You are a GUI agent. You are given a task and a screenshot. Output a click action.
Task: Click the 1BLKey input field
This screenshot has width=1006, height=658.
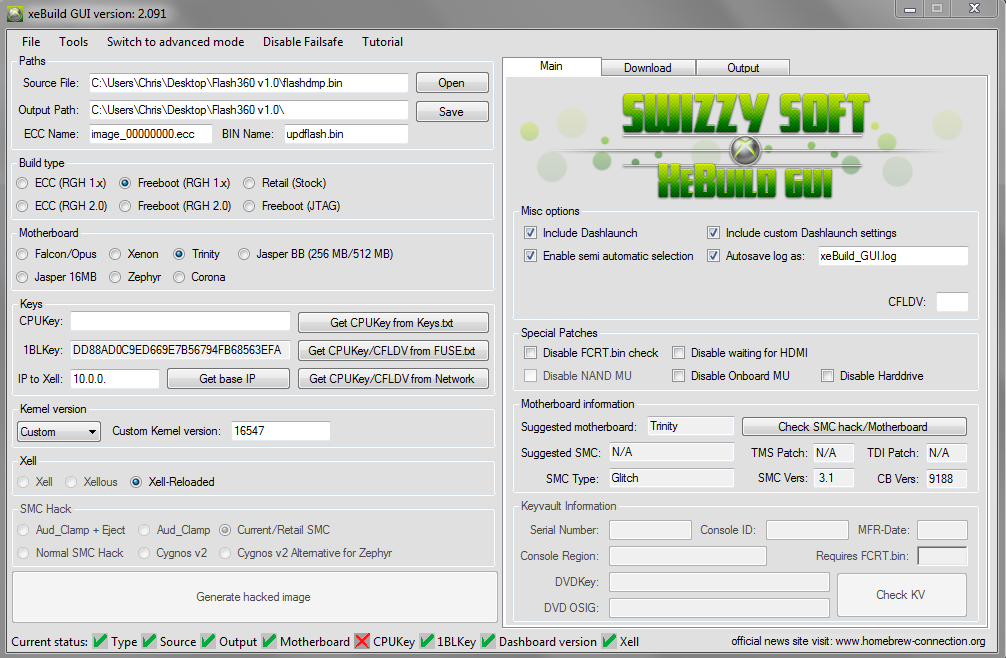180,350
